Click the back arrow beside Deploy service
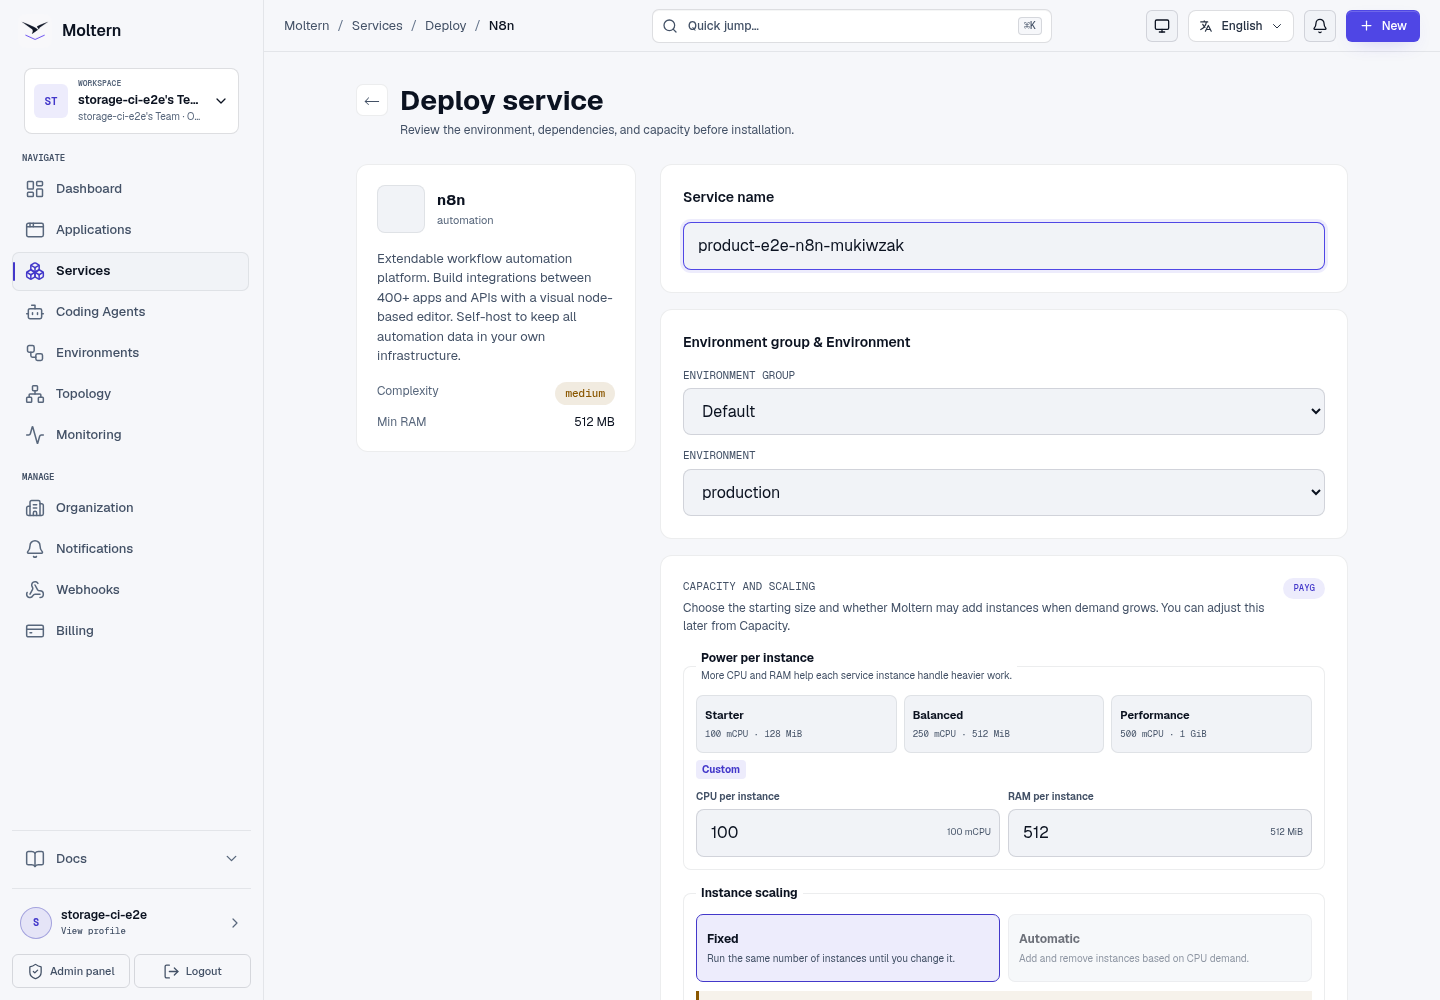Screen dimensions: 1440x1000 (x=372, y=100)
